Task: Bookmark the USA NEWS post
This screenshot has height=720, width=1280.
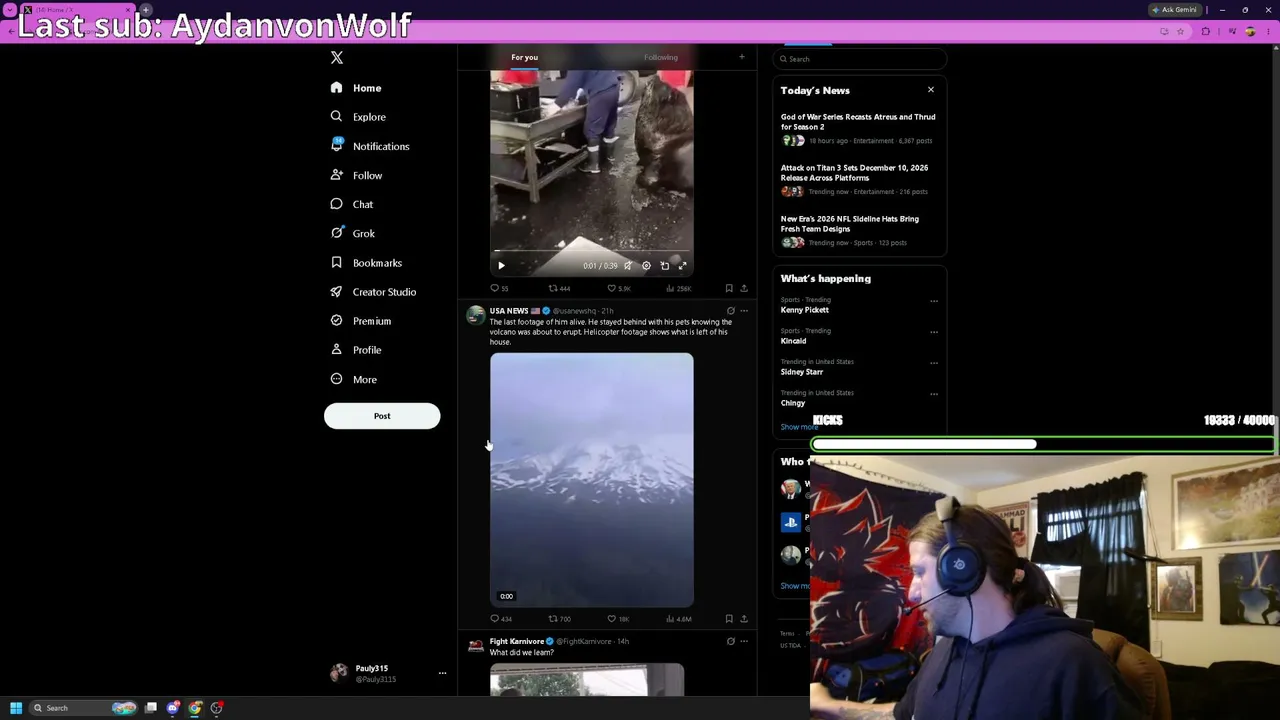Action: point(729,619)
